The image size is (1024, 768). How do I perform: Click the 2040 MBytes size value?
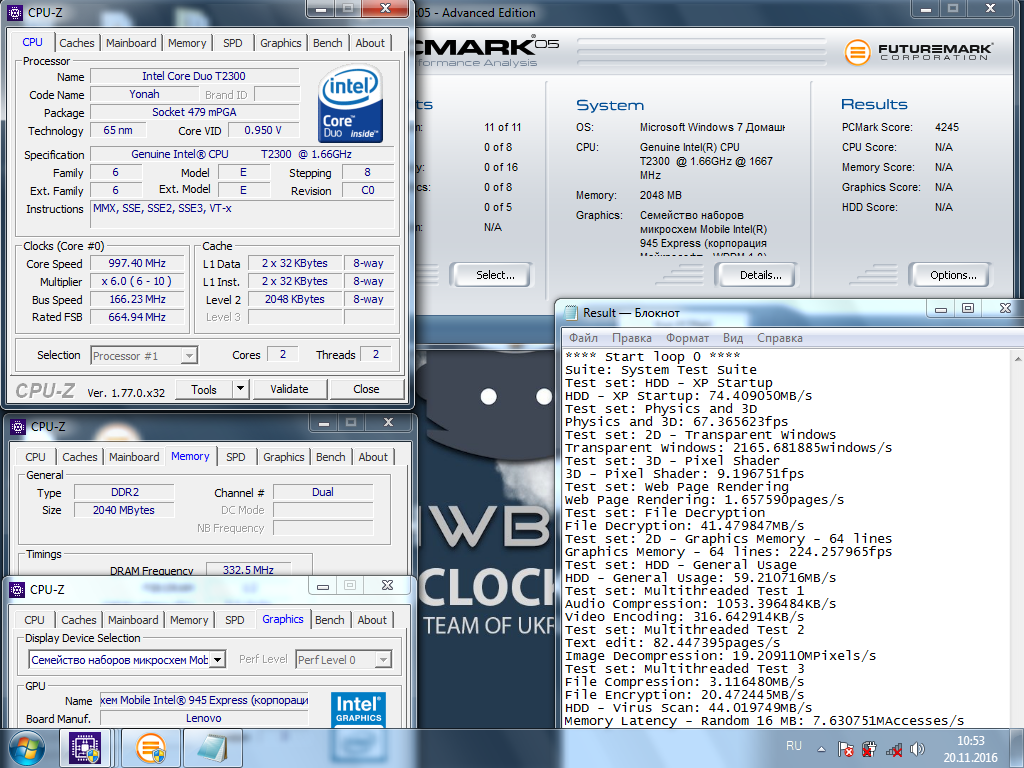(x=125, y=510)
